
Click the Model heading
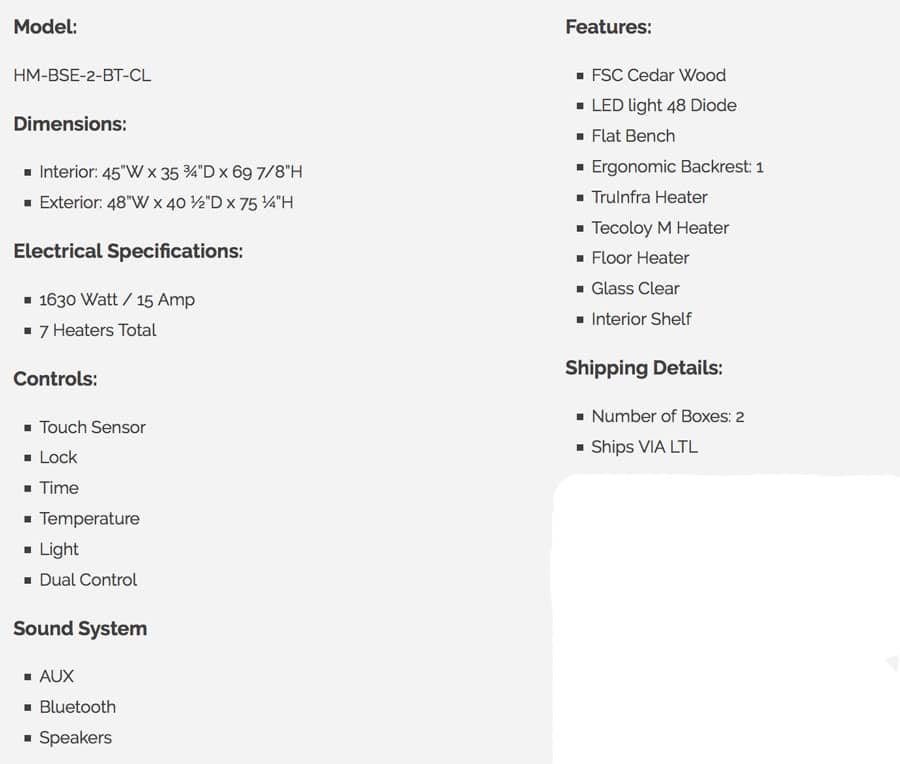tap(45, 27)
